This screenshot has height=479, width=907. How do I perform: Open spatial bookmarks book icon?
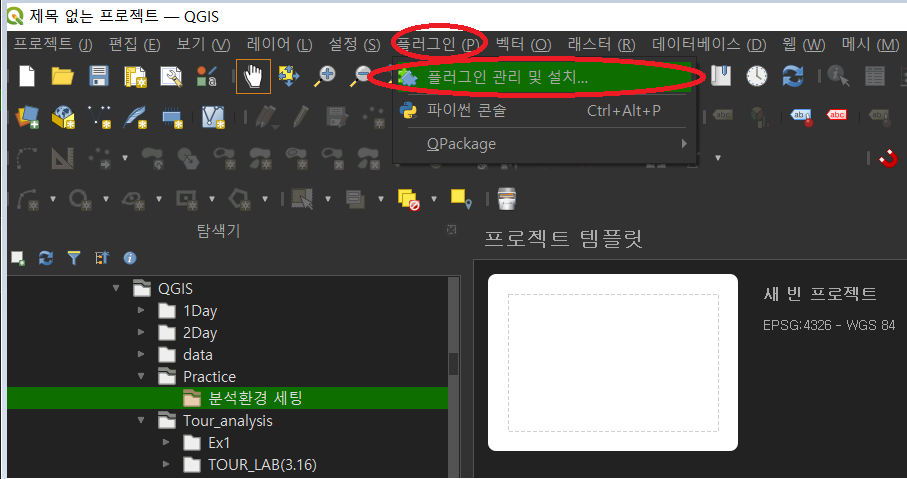point(721,75)
